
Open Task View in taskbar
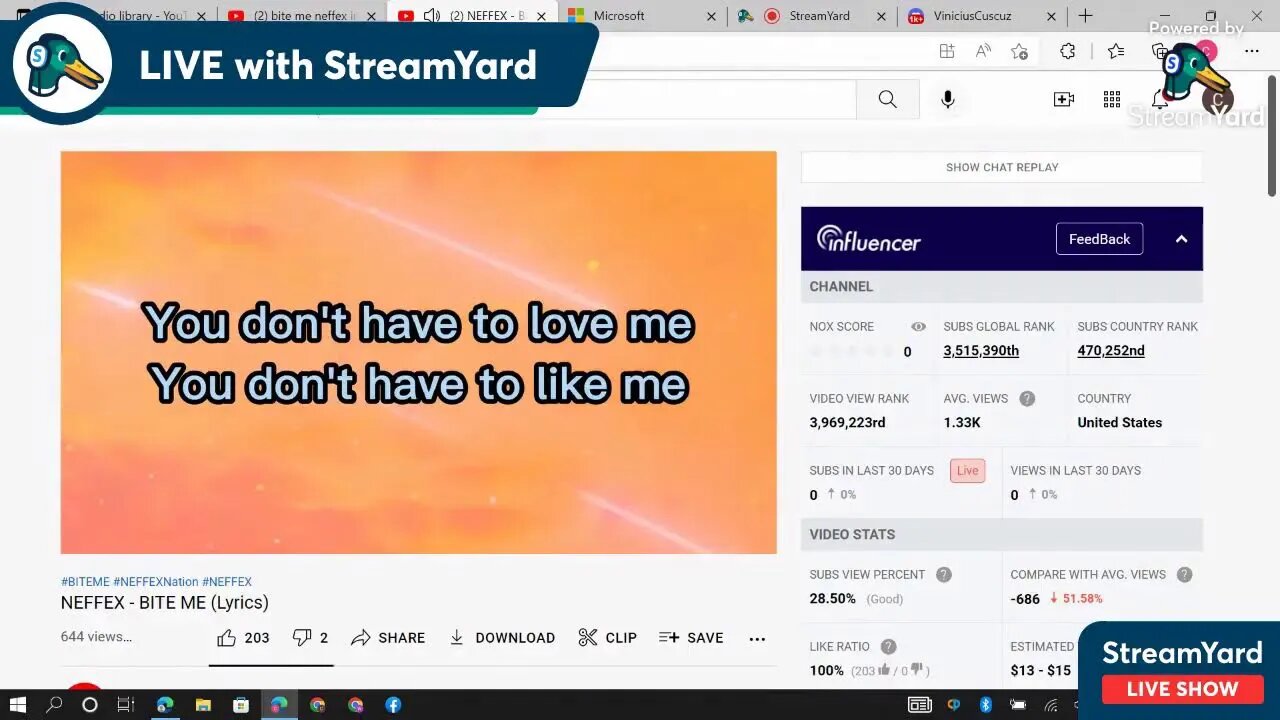tap(126, 705)
